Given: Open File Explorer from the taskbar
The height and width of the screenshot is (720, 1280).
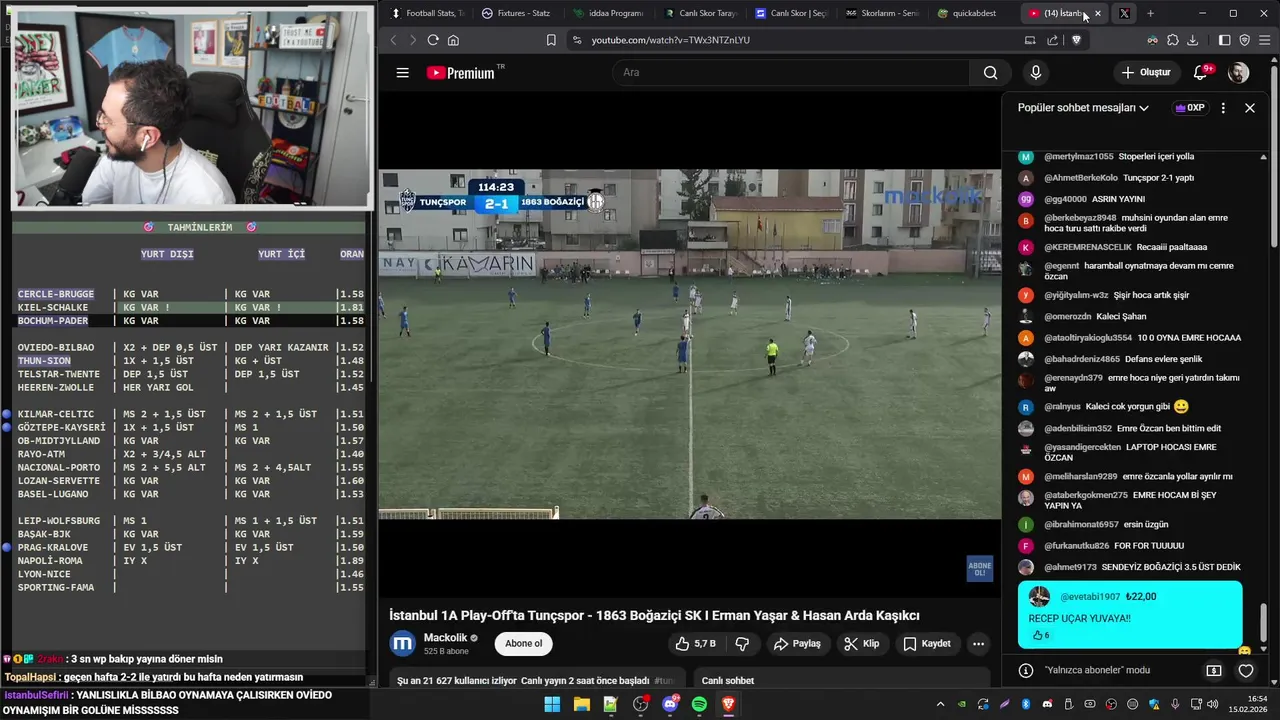Looking at the screenshot, I should tap(581, 704).
